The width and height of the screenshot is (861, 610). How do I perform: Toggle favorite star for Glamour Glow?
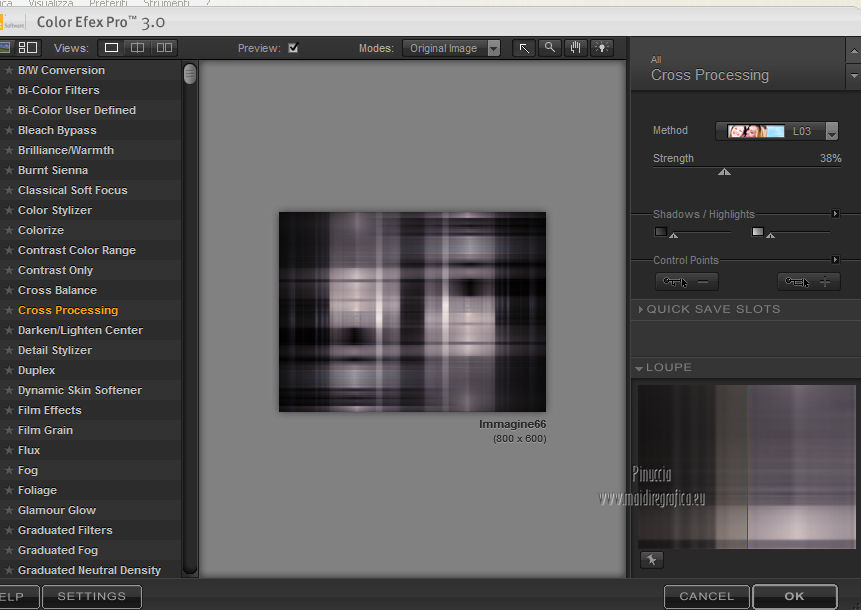point(8,511)
